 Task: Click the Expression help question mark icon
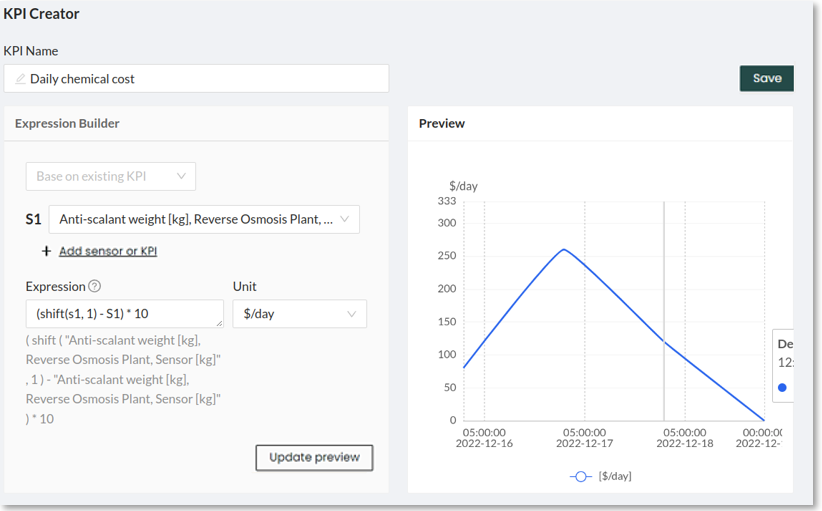tap(95, 286)
